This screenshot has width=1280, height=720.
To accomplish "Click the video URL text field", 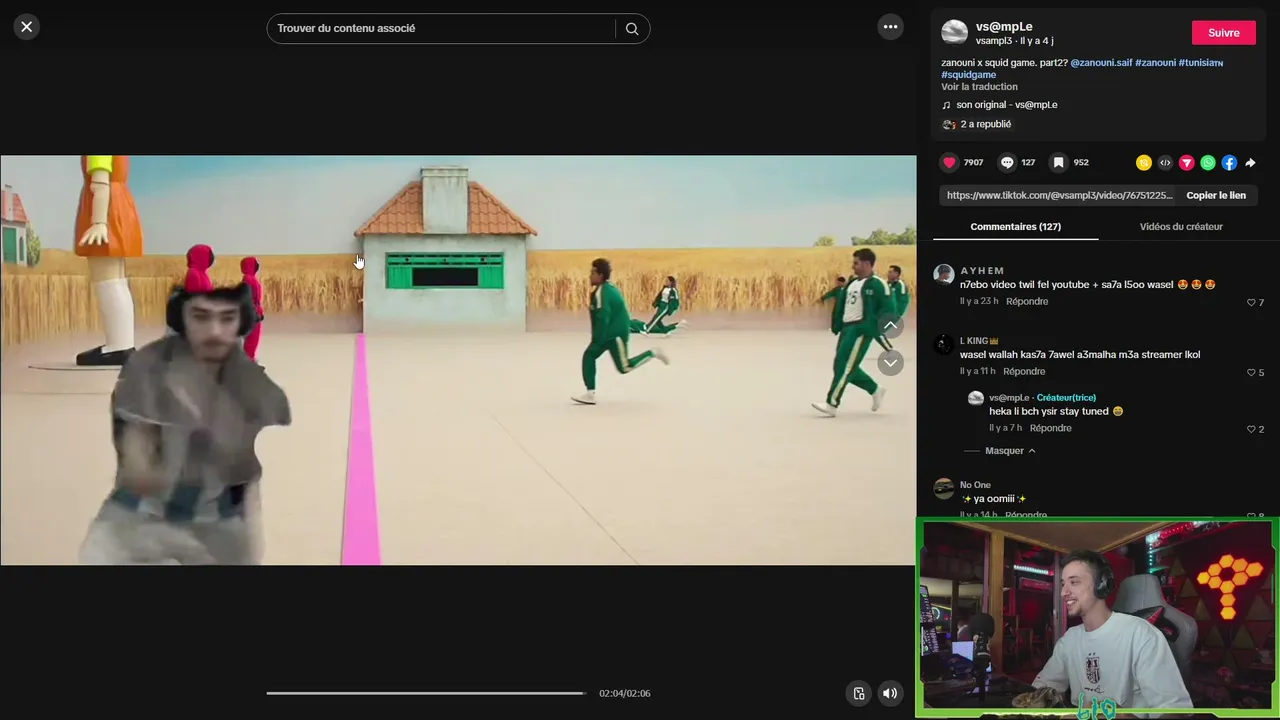I will [x=1059, y=196].
